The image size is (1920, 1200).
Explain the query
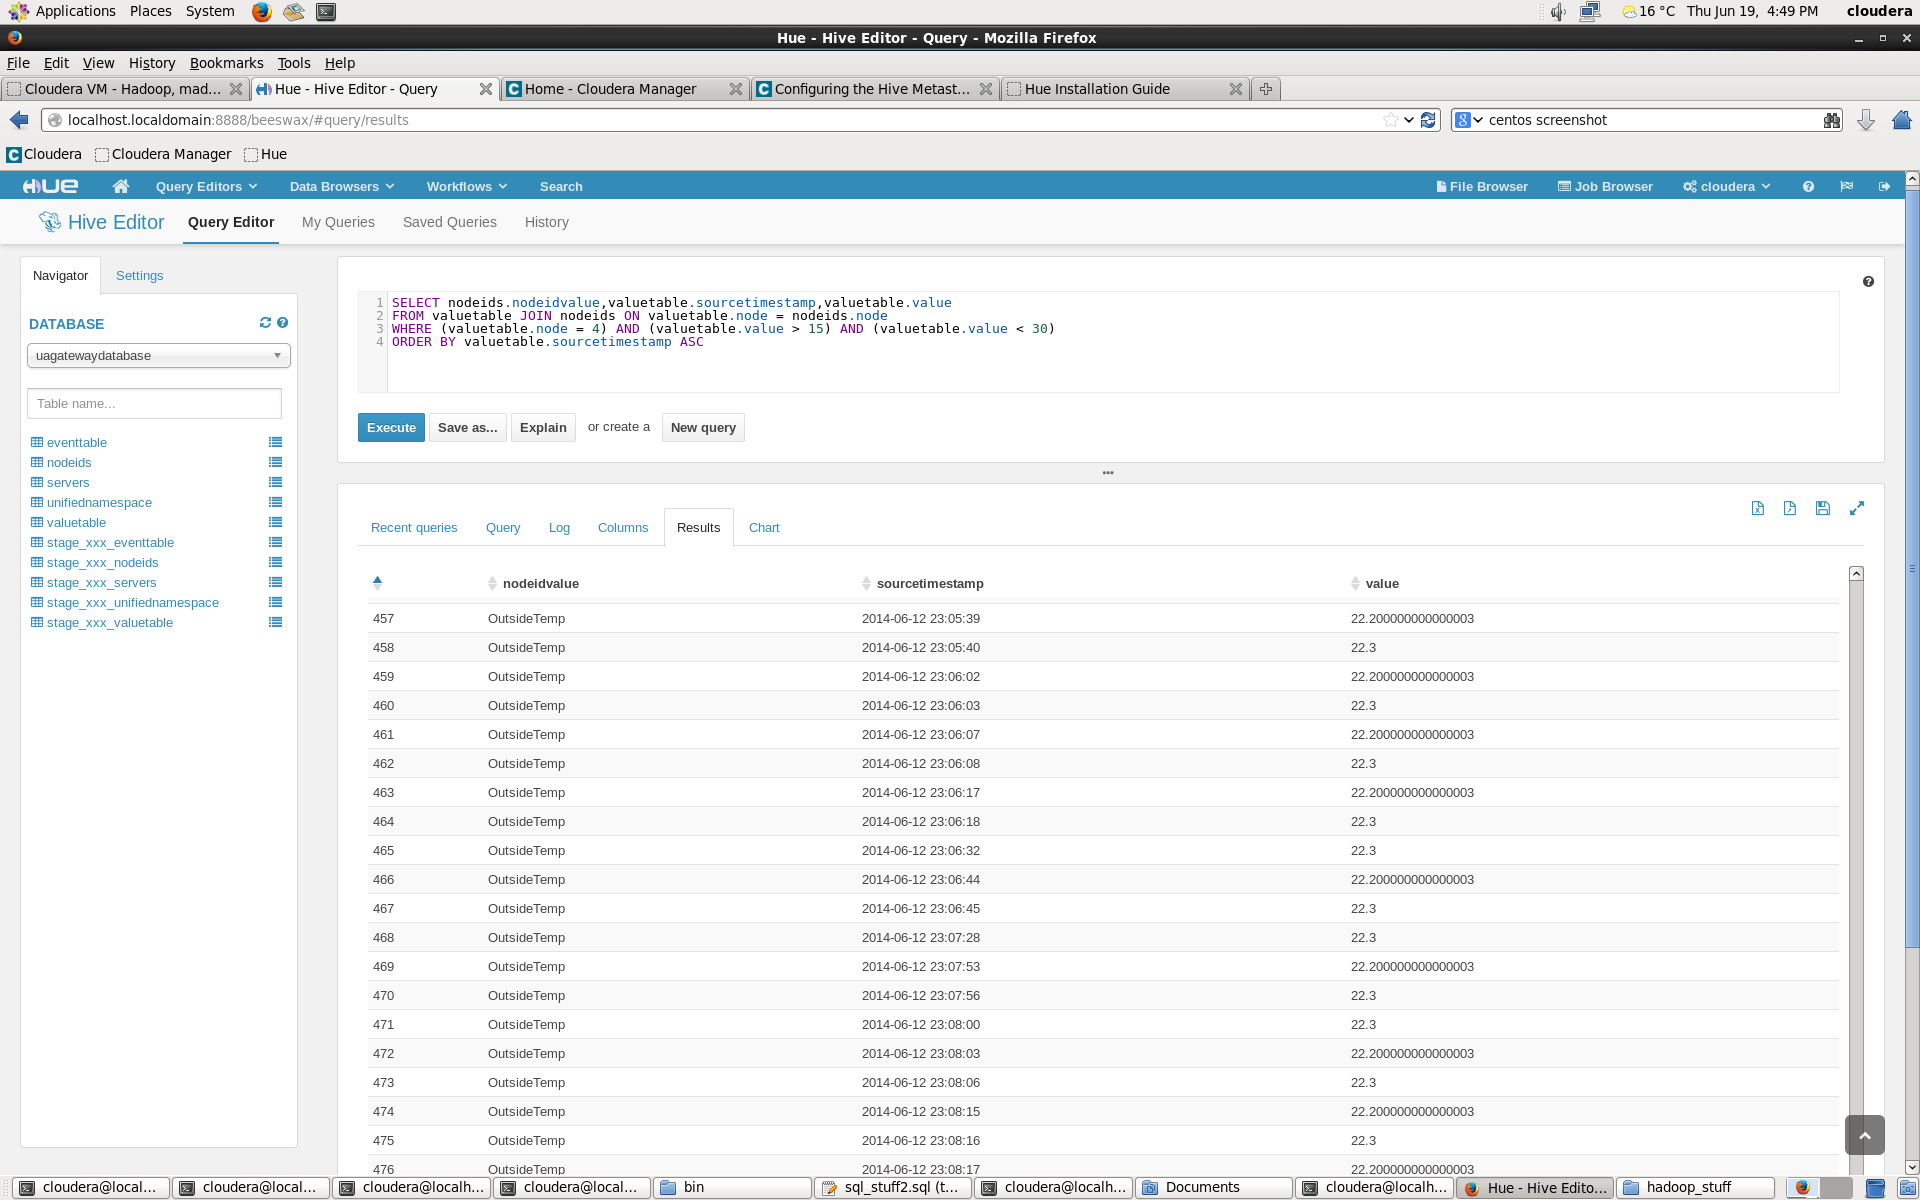pyautogui.click(x=543, y=428)
